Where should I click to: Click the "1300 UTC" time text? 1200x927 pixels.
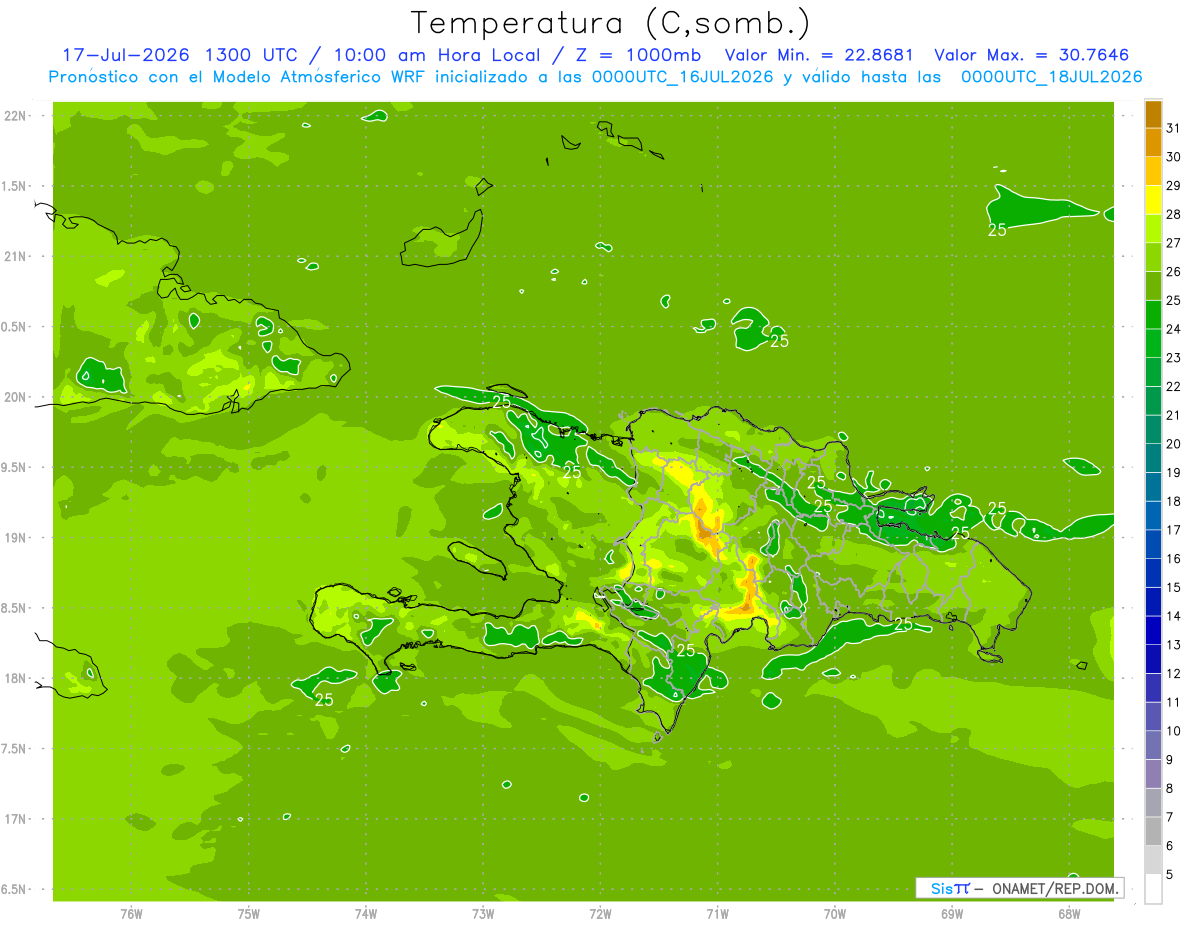[x=251, y=55]
